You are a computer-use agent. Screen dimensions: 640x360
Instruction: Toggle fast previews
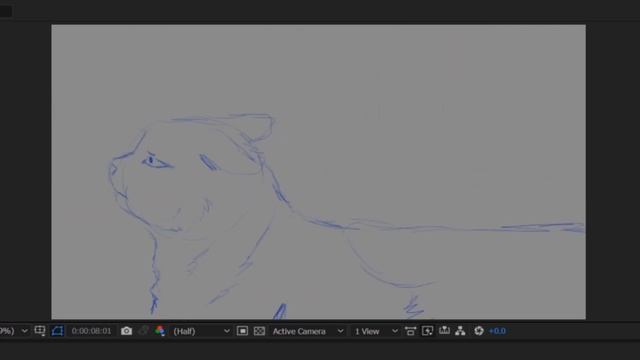[427, 331]
